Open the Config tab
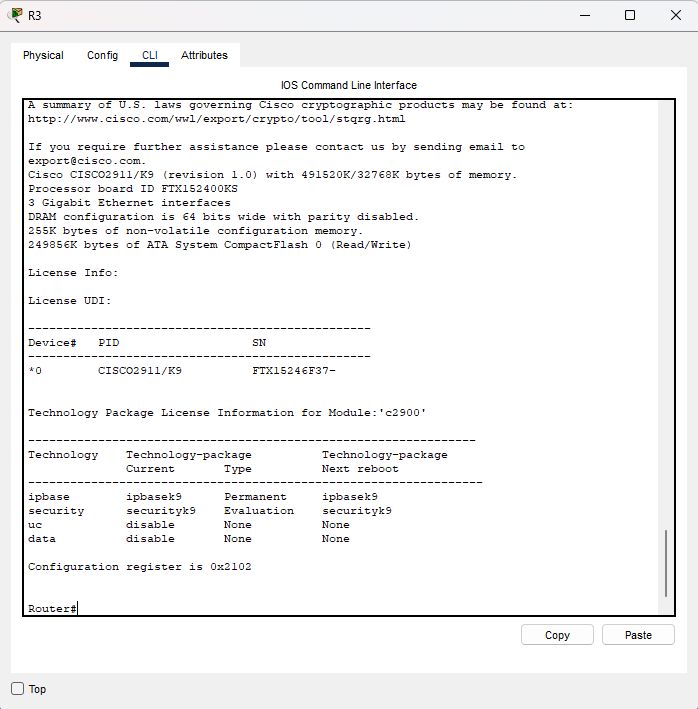Screen dimensions: 698x709 102,56
